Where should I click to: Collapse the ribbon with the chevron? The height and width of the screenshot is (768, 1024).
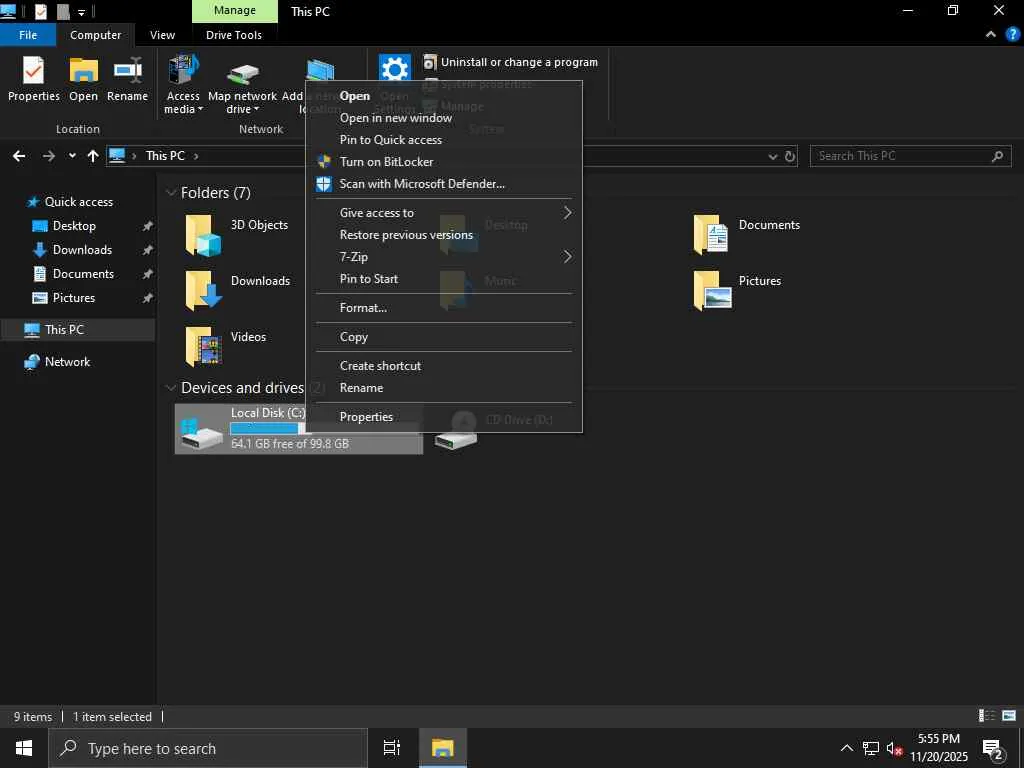[990, 35]
